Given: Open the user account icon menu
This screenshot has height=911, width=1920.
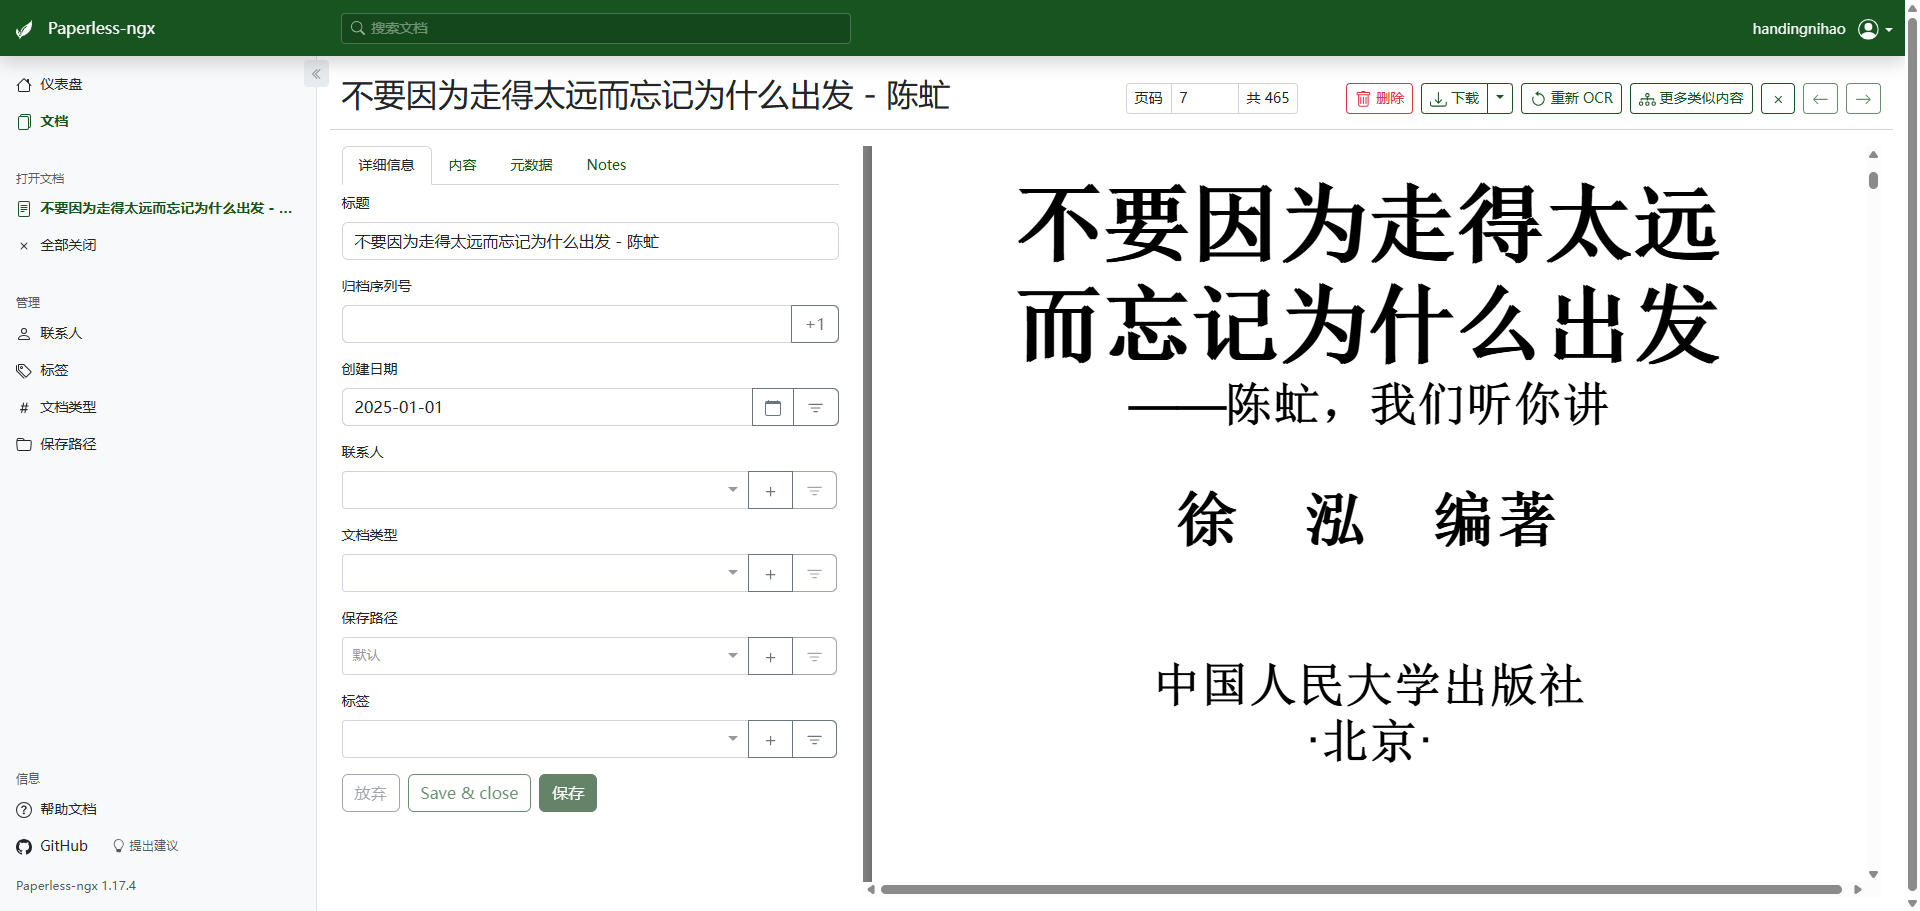Looking at the screenshot, I should (x=1875, y=29).
